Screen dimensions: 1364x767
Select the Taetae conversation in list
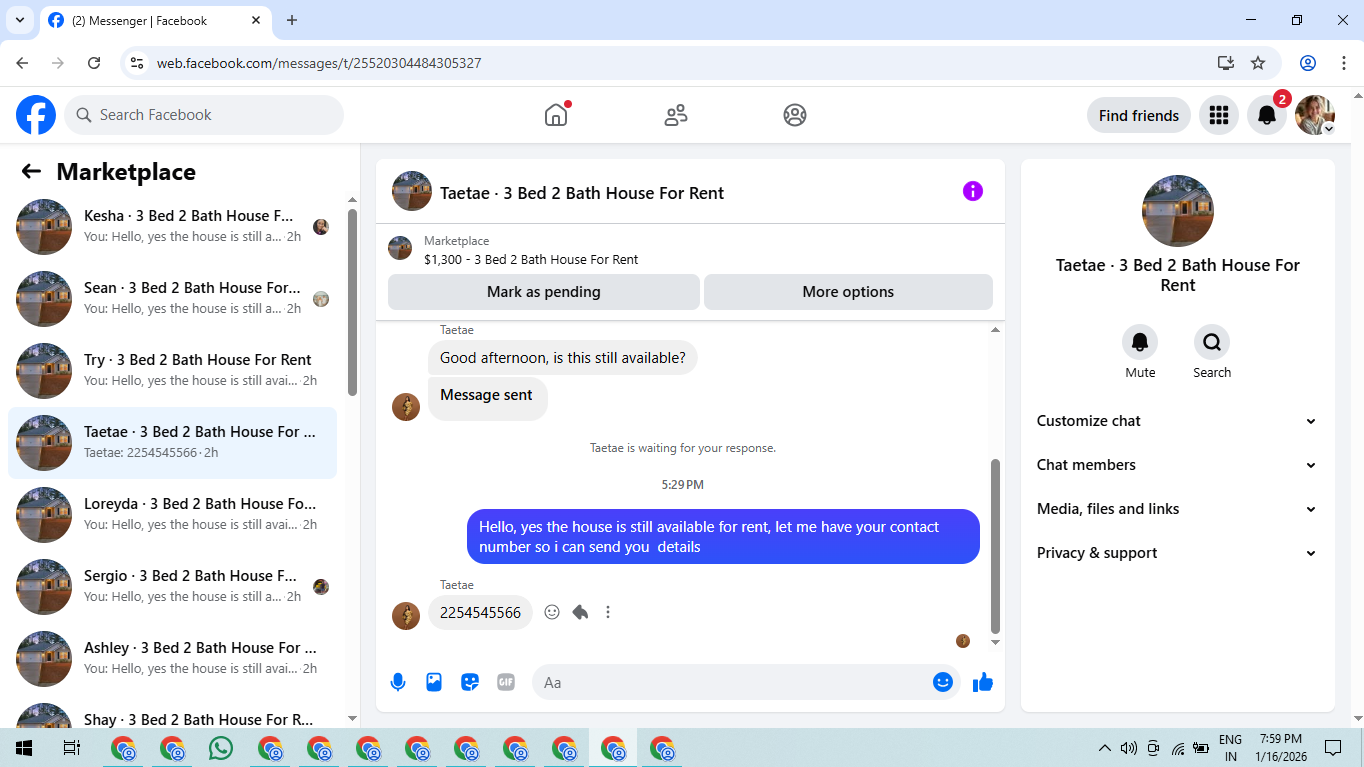[172, 443]
